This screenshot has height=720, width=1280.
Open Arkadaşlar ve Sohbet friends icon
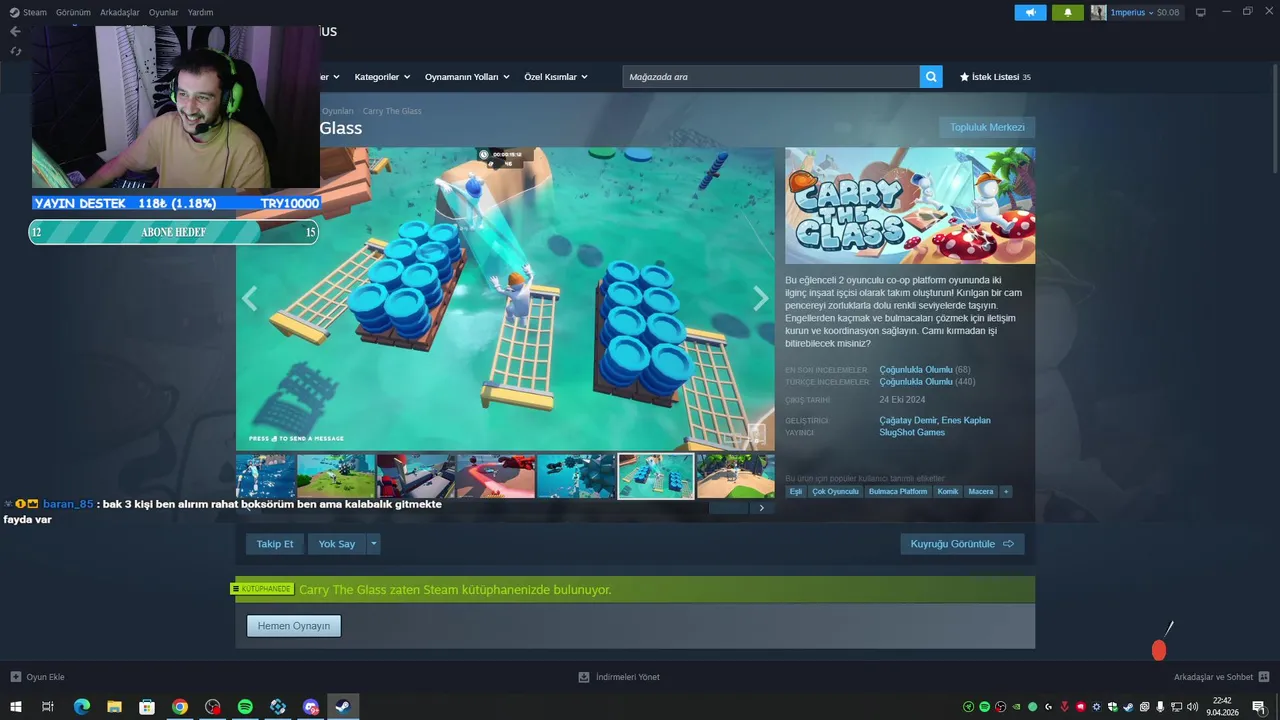[1264, 677]
